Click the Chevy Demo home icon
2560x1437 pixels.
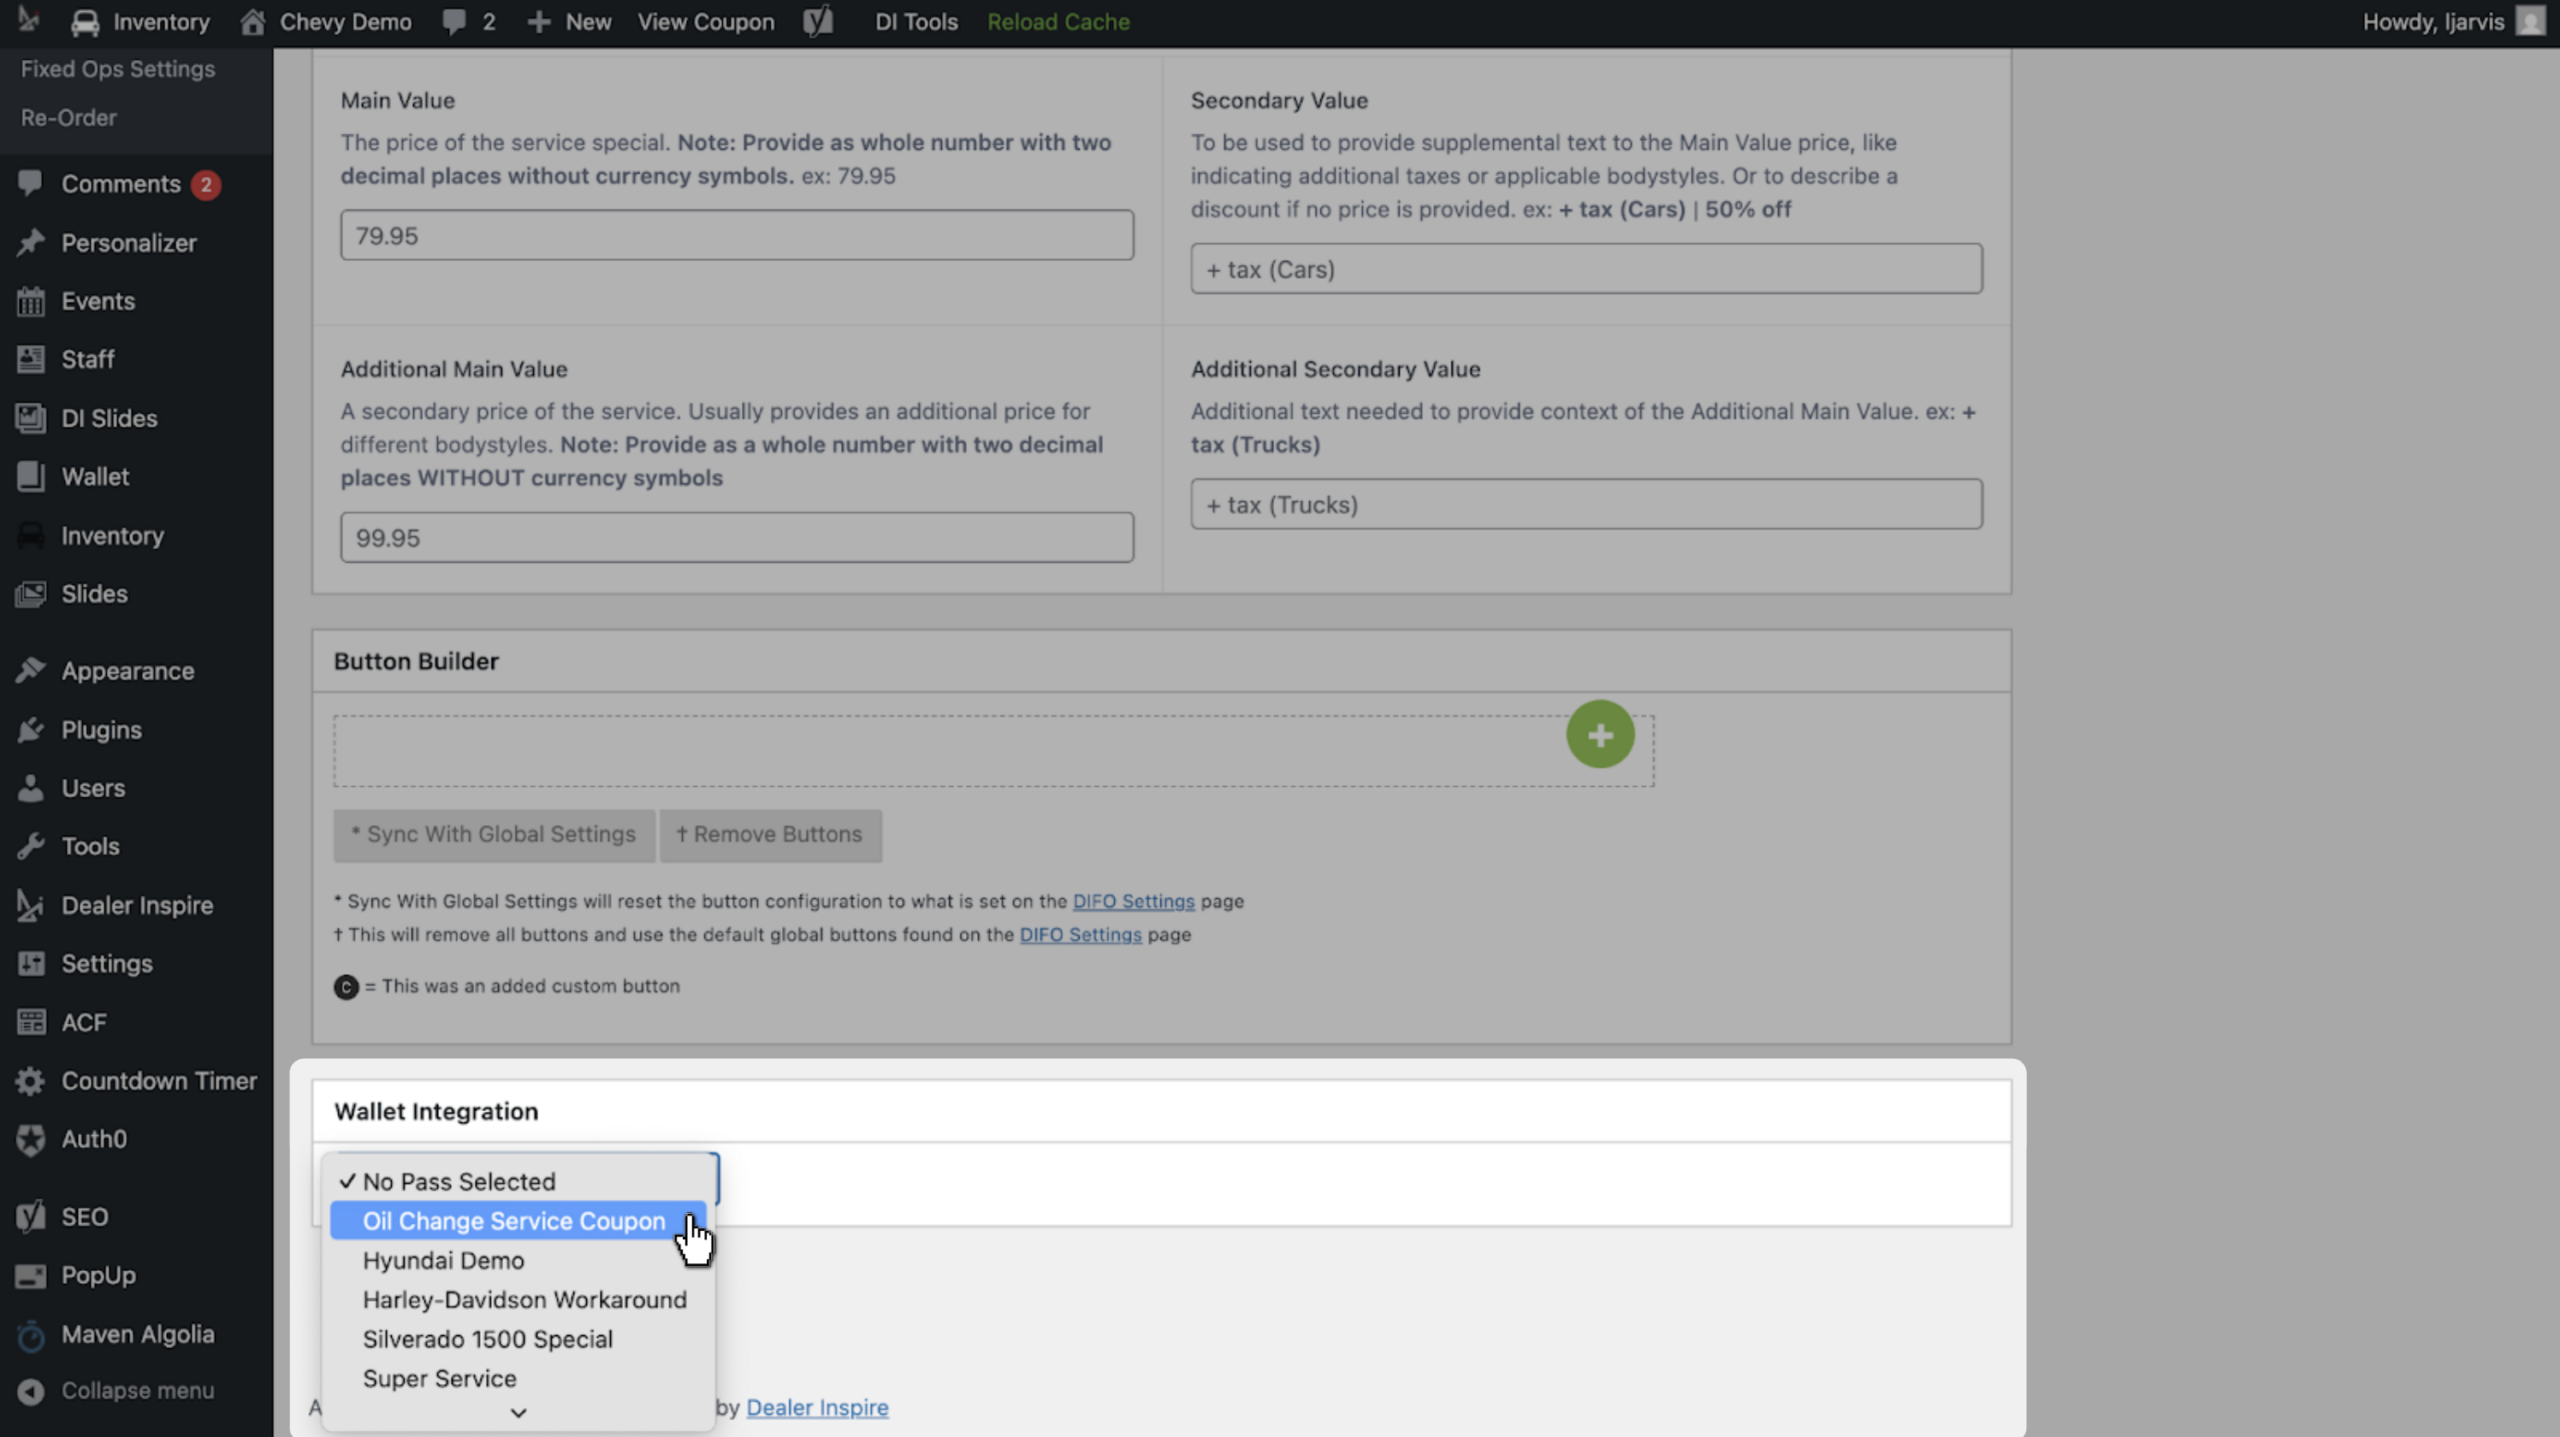(x=253, y=21)
